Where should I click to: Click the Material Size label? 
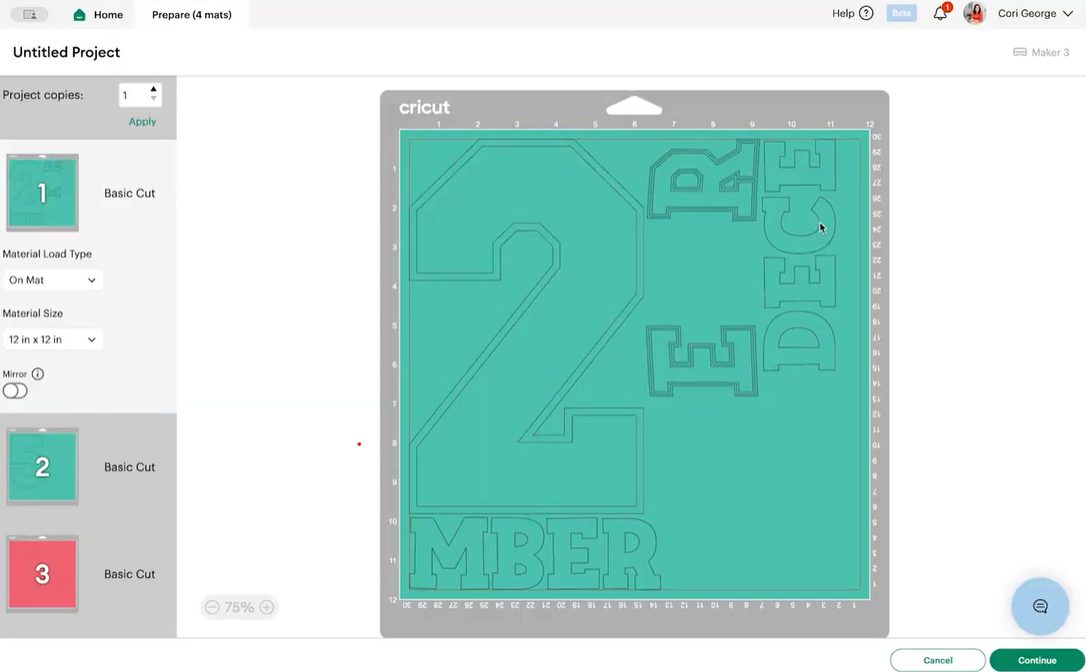33,313
